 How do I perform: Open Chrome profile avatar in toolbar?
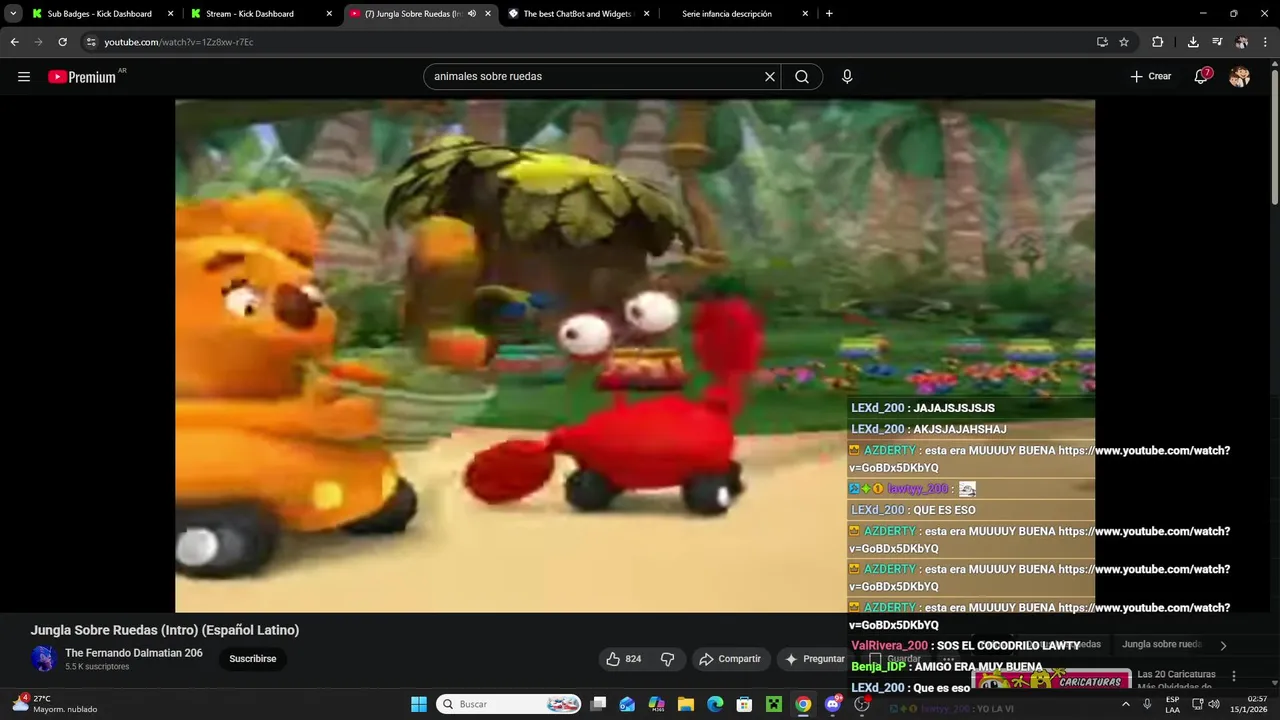(x=1241, y=42)
